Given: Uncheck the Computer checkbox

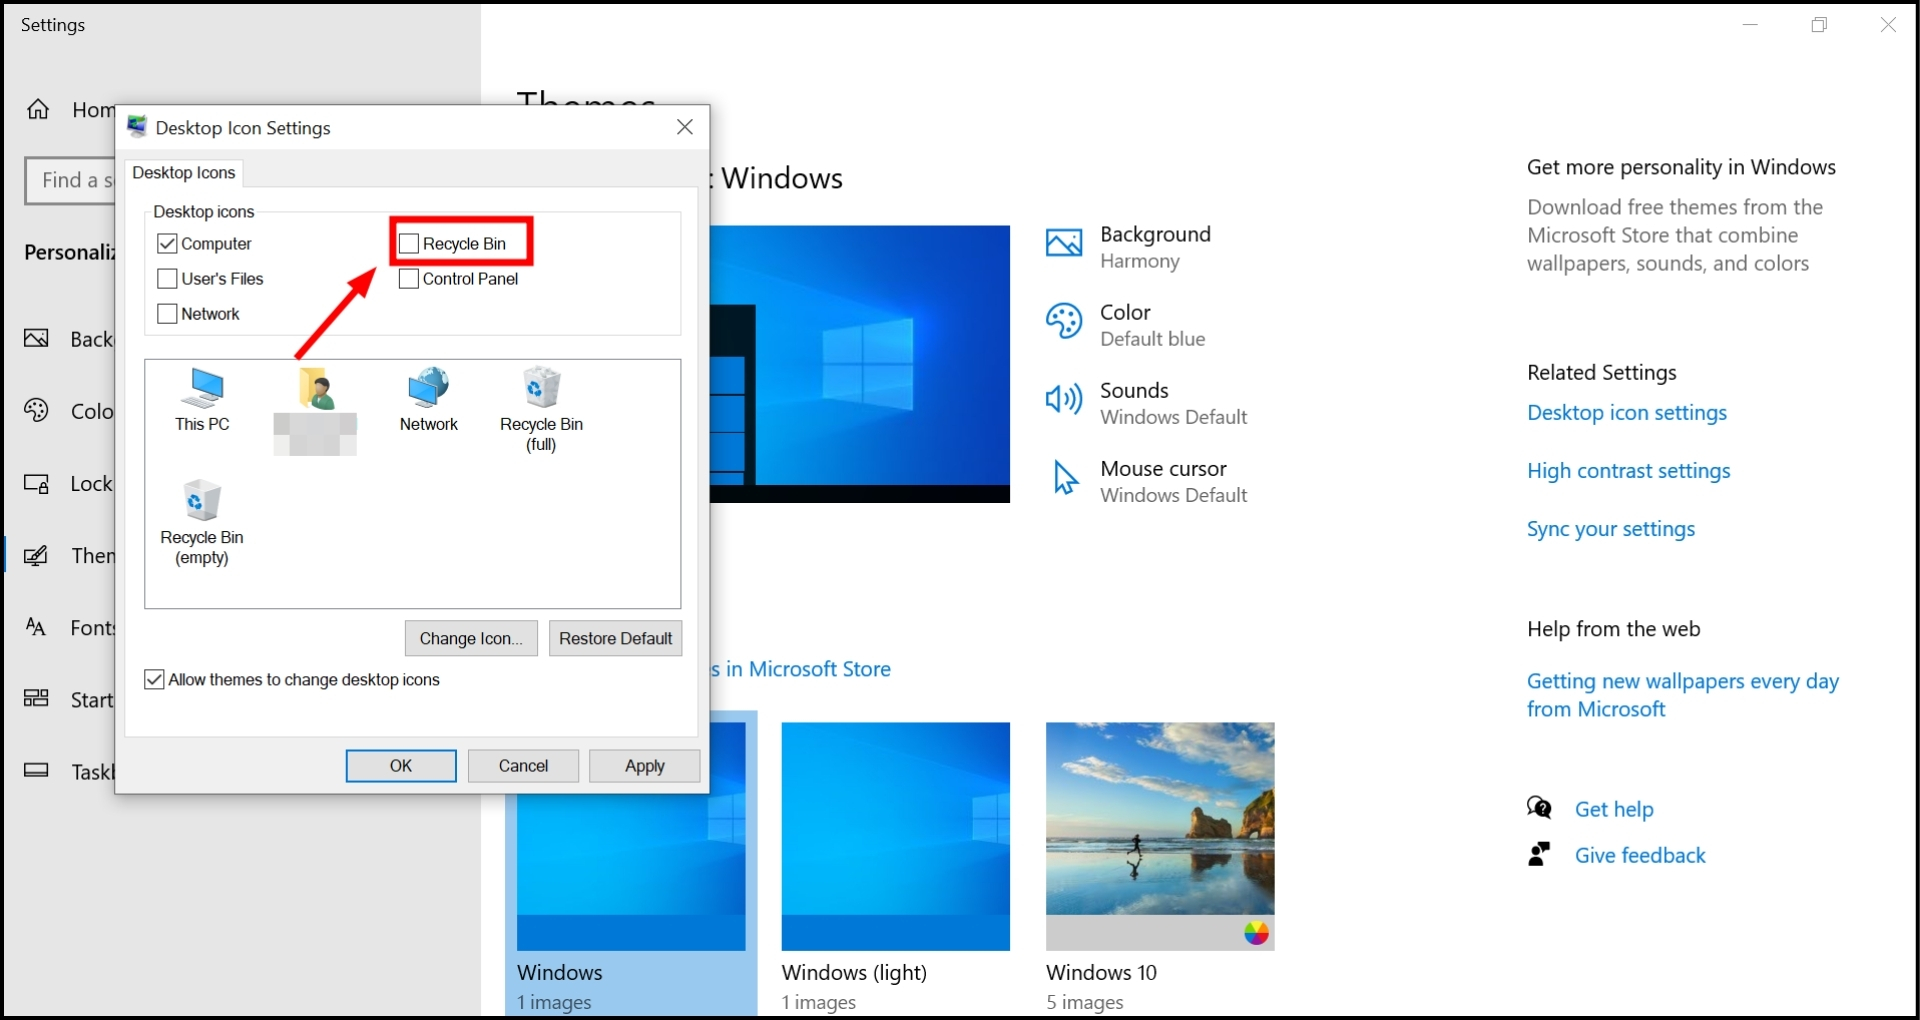Looking at the screenshot, I should click(167, 244).
